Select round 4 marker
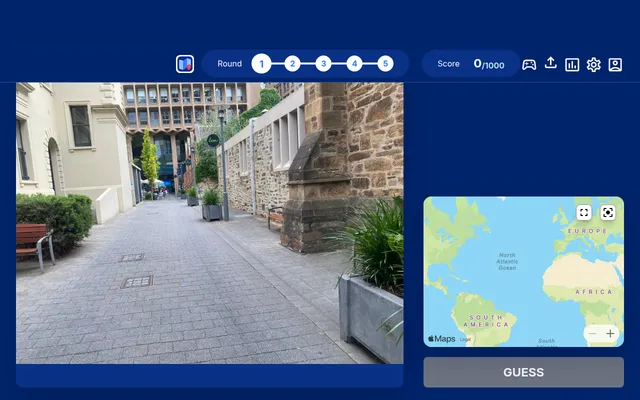 click(x=354, y=64)
